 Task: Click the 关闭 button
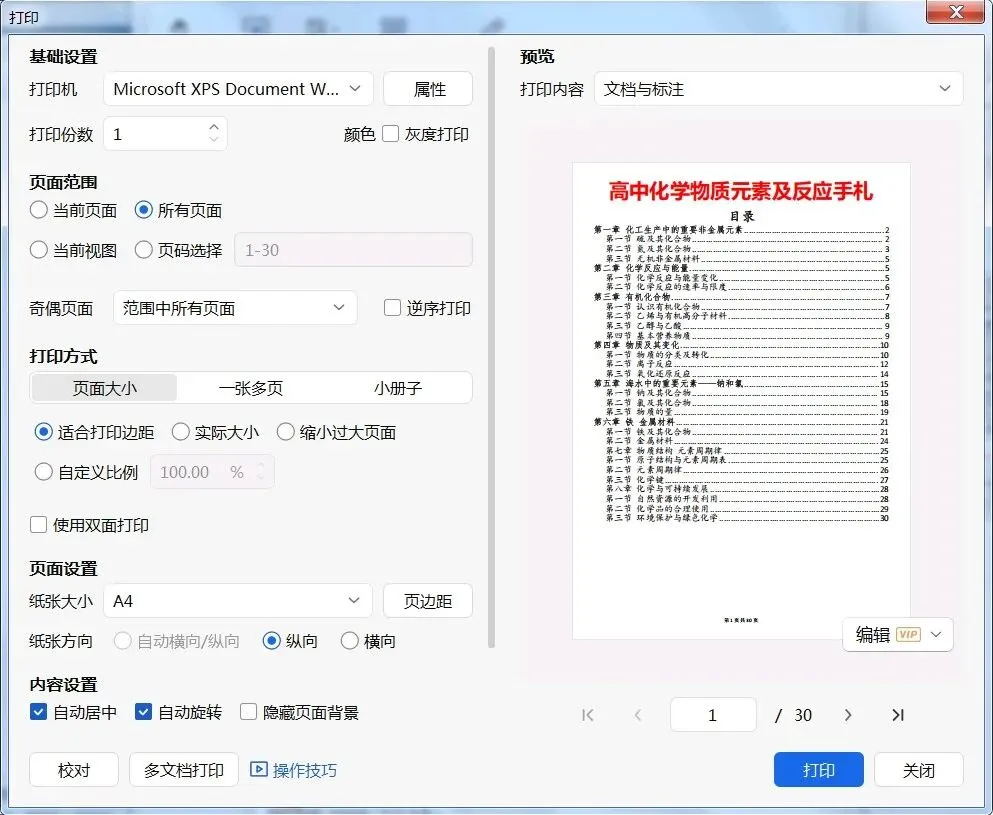919,769
